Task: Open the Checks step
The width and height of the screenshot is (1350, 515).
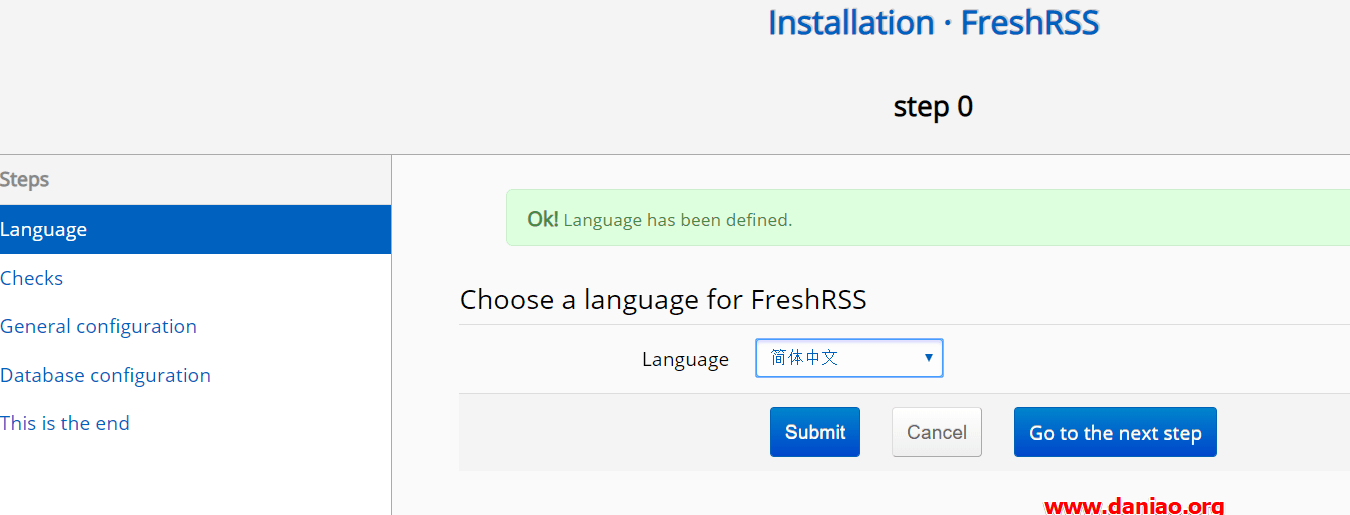Action: pyautogui.click(x=32, y=278)
